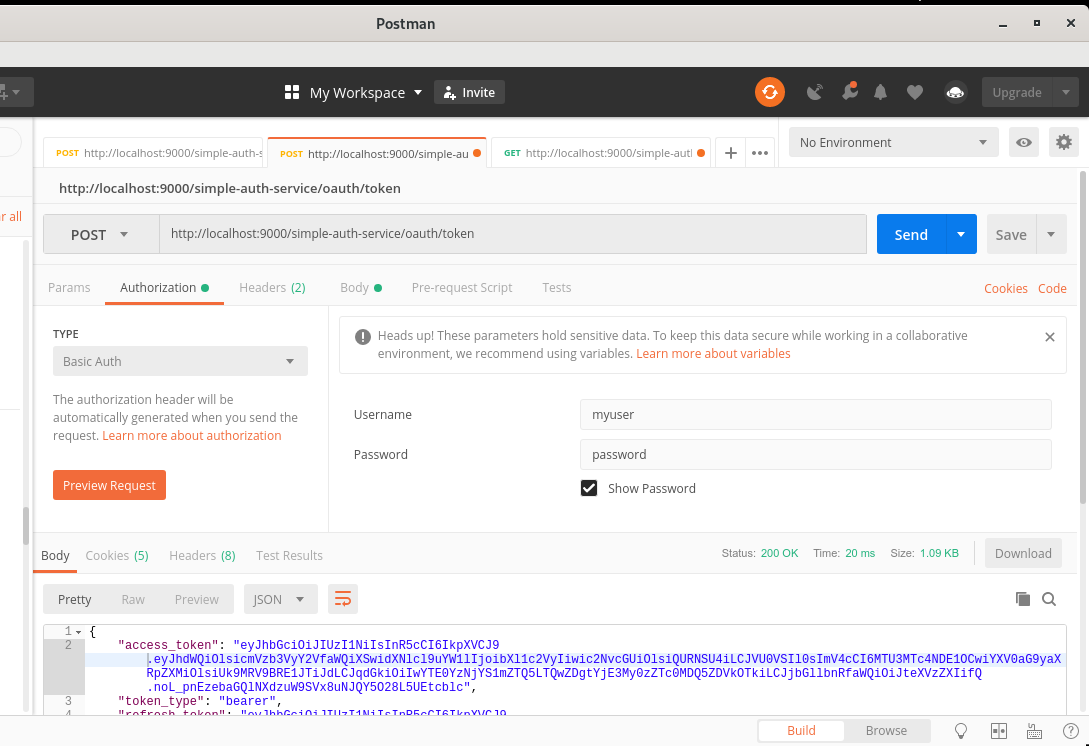Open the POST method dropdown
Viewport: 1089px width, 746px height.
point(101,235)
